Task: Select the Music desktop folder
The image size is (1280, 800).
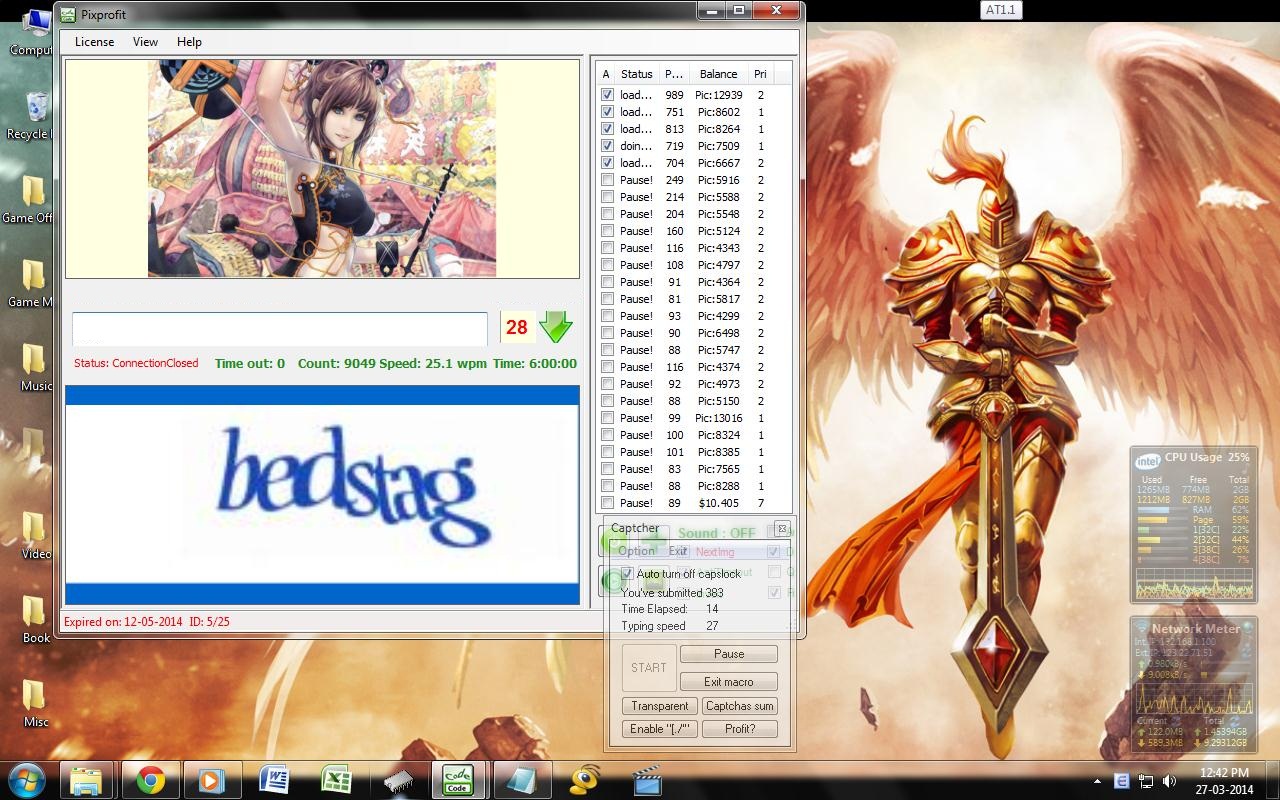Action: [x=34, y=367]
